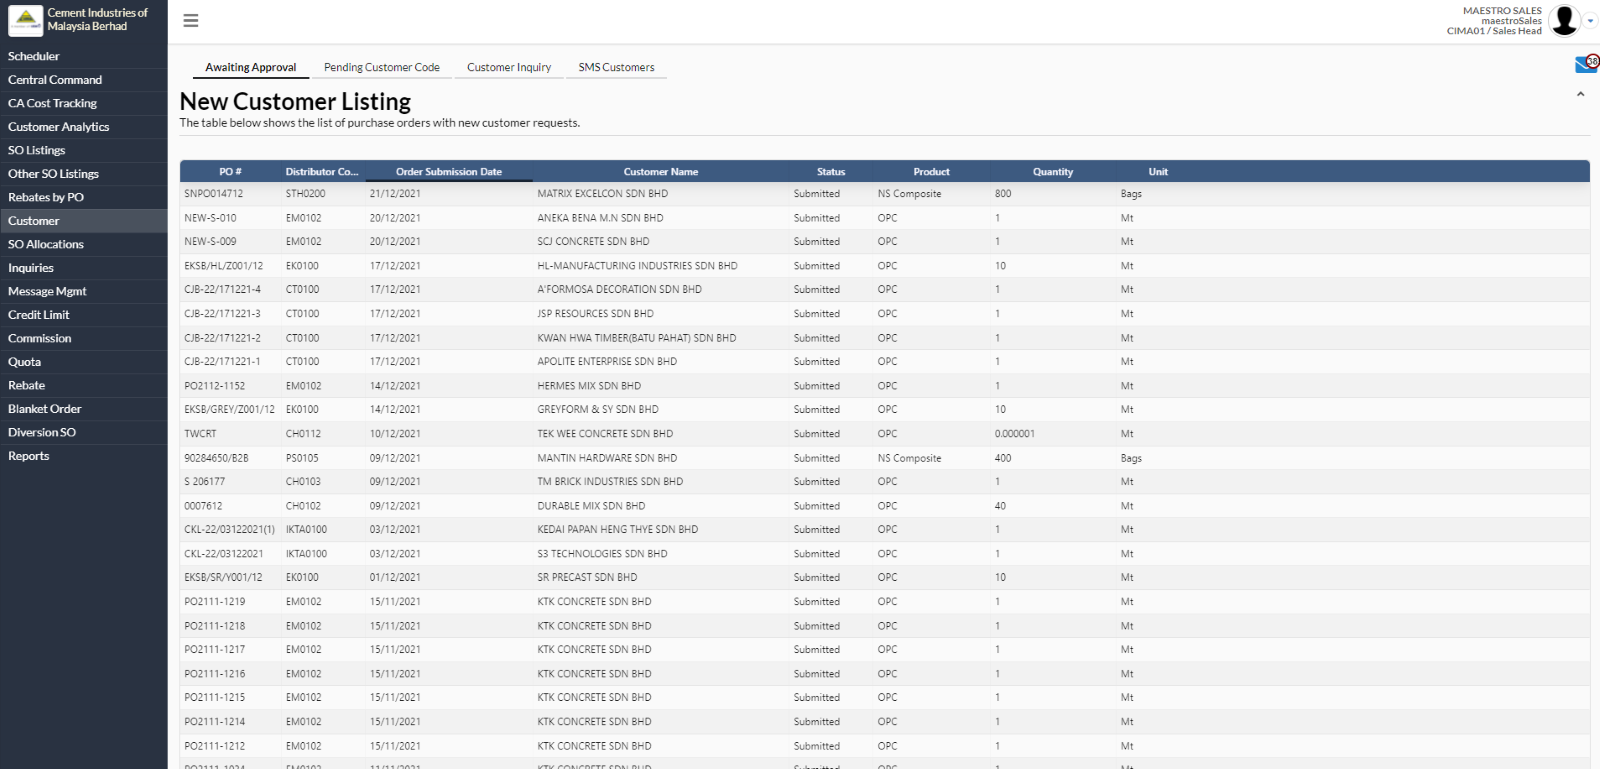Click DURABLE MIX SDN BHD
1600x769 pixels.
(591, 506)
